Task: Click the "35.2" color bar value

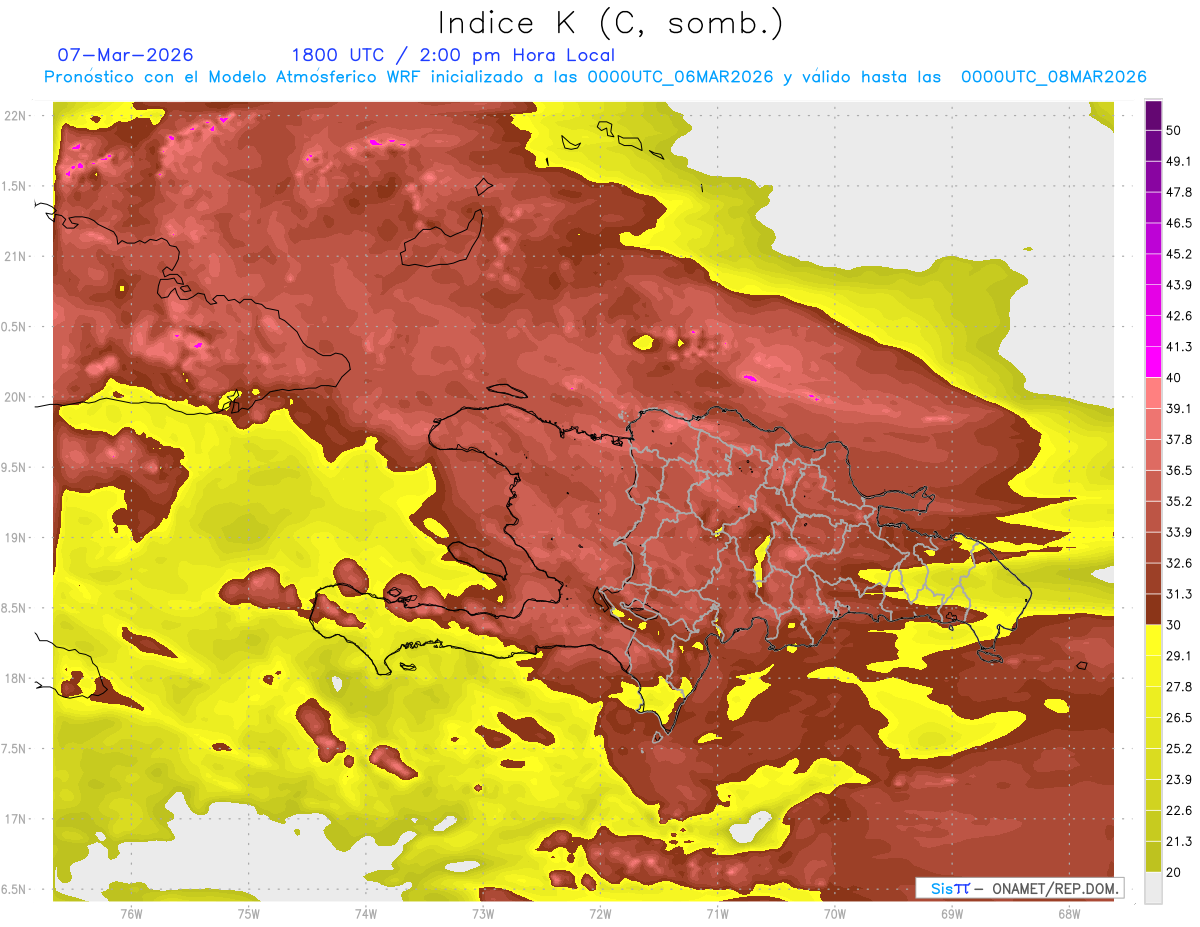Action: pyautogui.click(x=1178, y=501)
